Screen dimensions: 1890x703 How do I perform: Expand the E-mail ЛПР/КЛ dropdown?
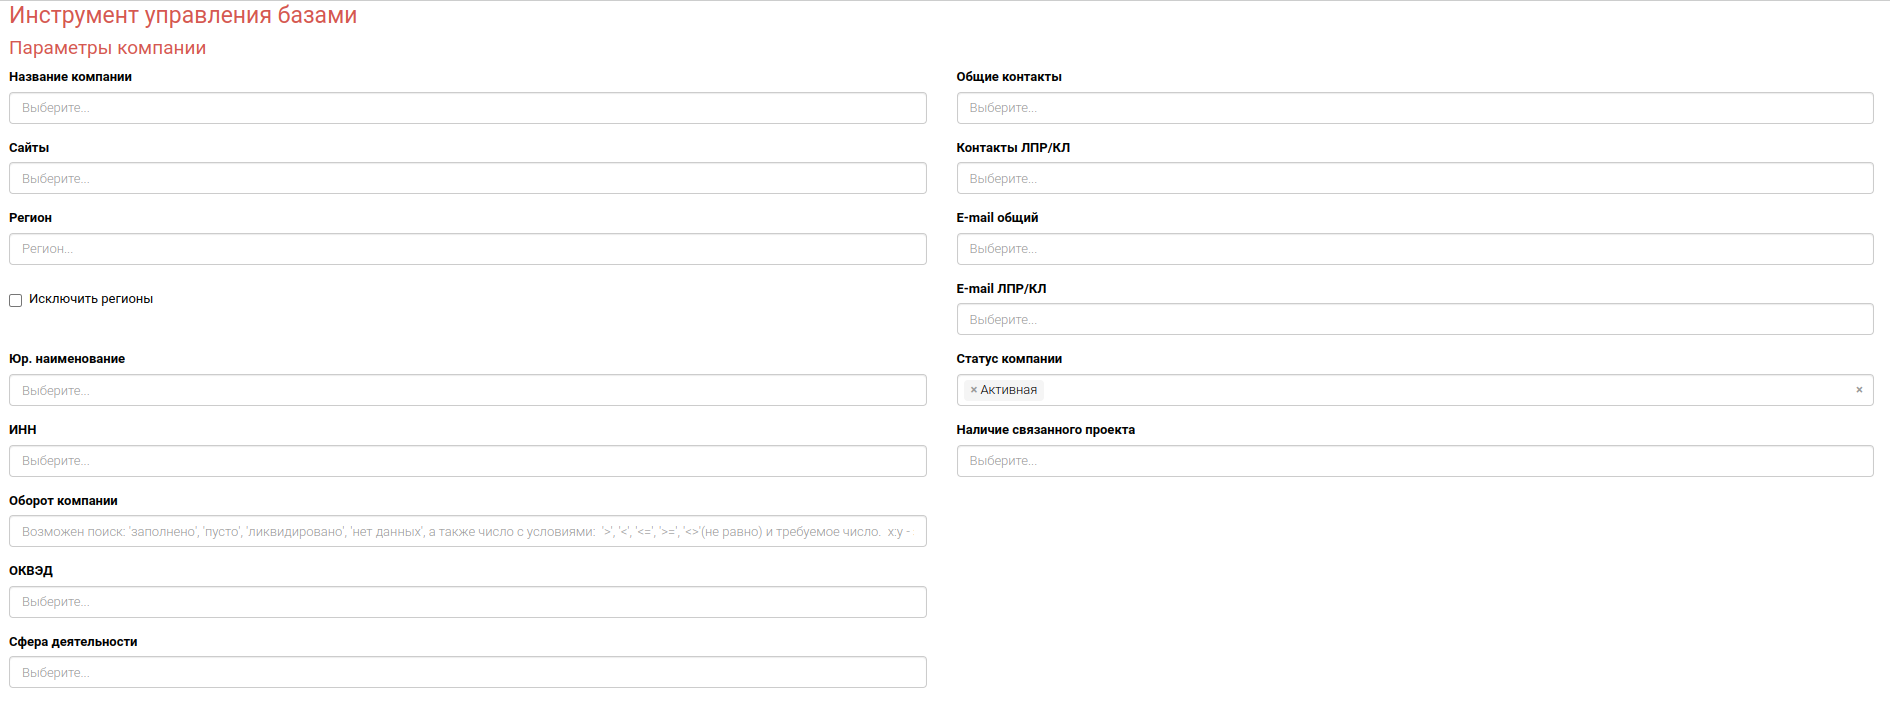click(1414, 320)
